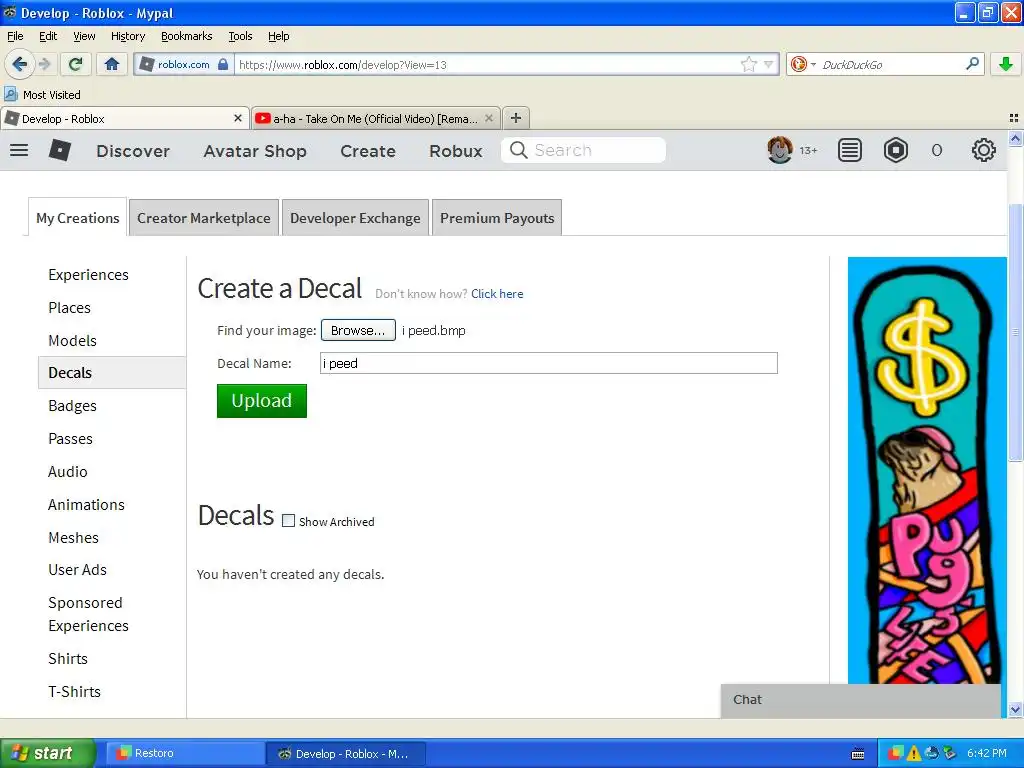This screenshot has width=1024, height=768.
Task: Open the History menu
Action: click(x=127, y=36)
